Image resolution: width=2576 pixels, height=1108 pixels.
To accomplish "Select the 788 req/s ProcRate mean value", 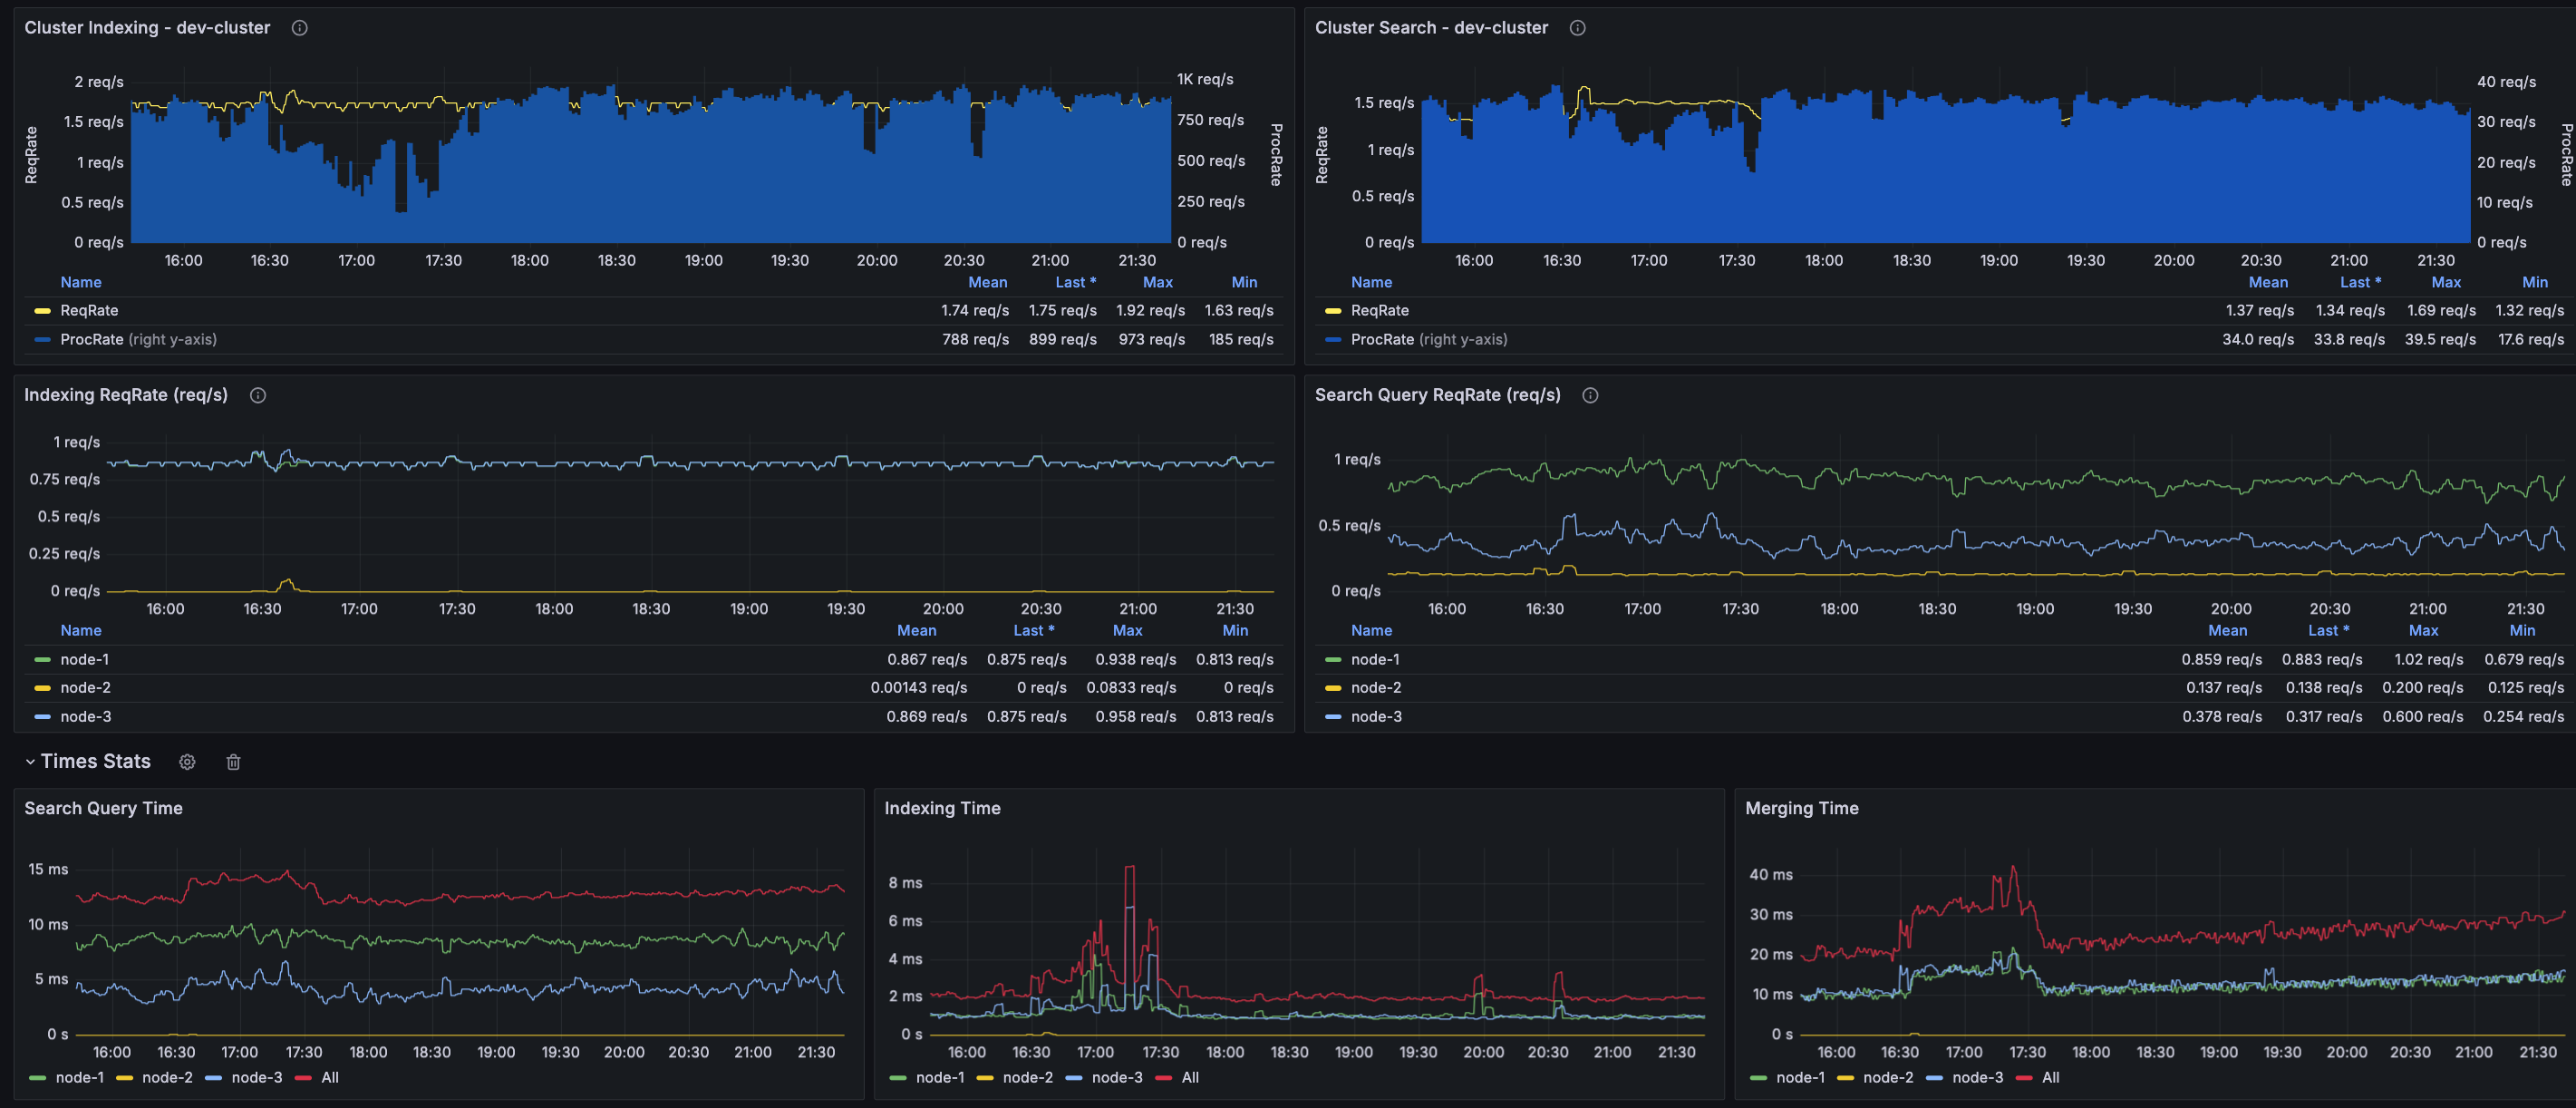I will [x=975, y=340].
